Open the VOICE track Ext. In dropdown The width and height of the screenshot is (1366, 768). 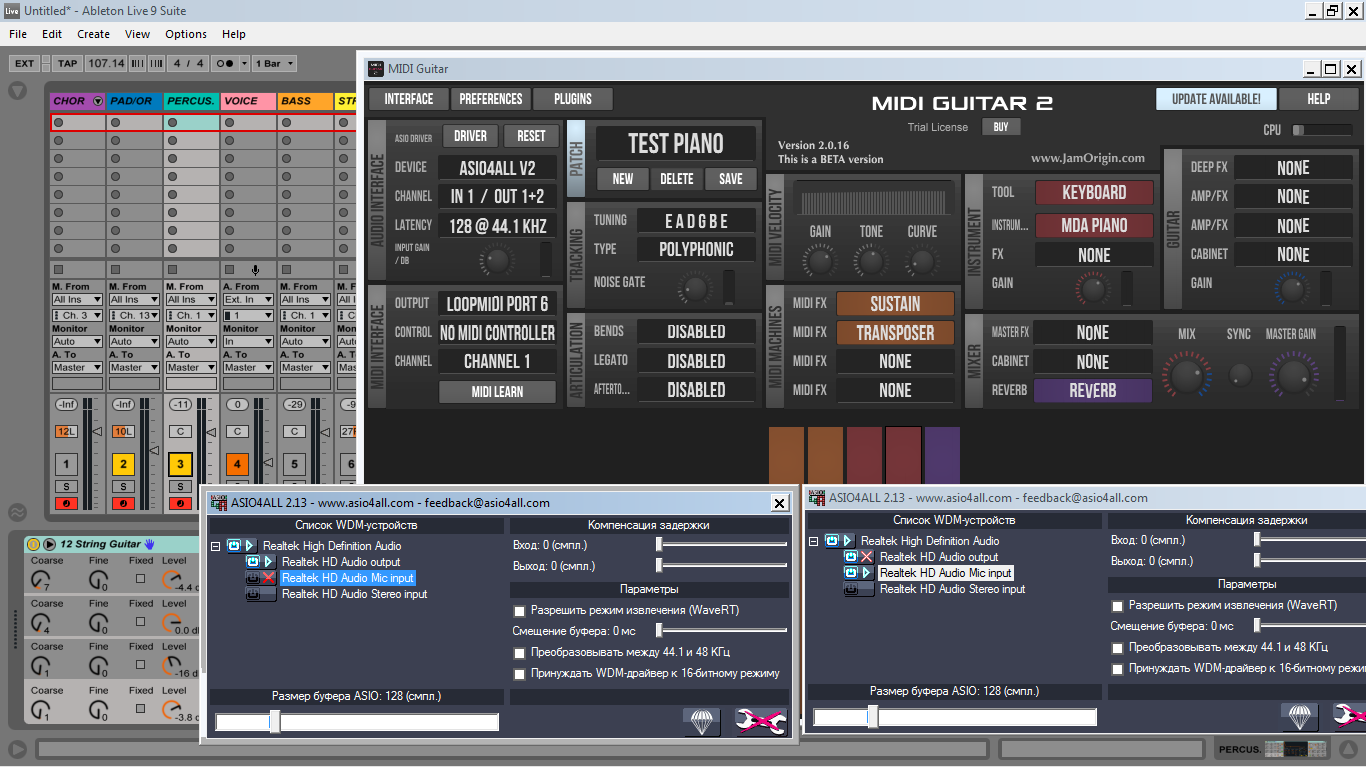[248, 300]
